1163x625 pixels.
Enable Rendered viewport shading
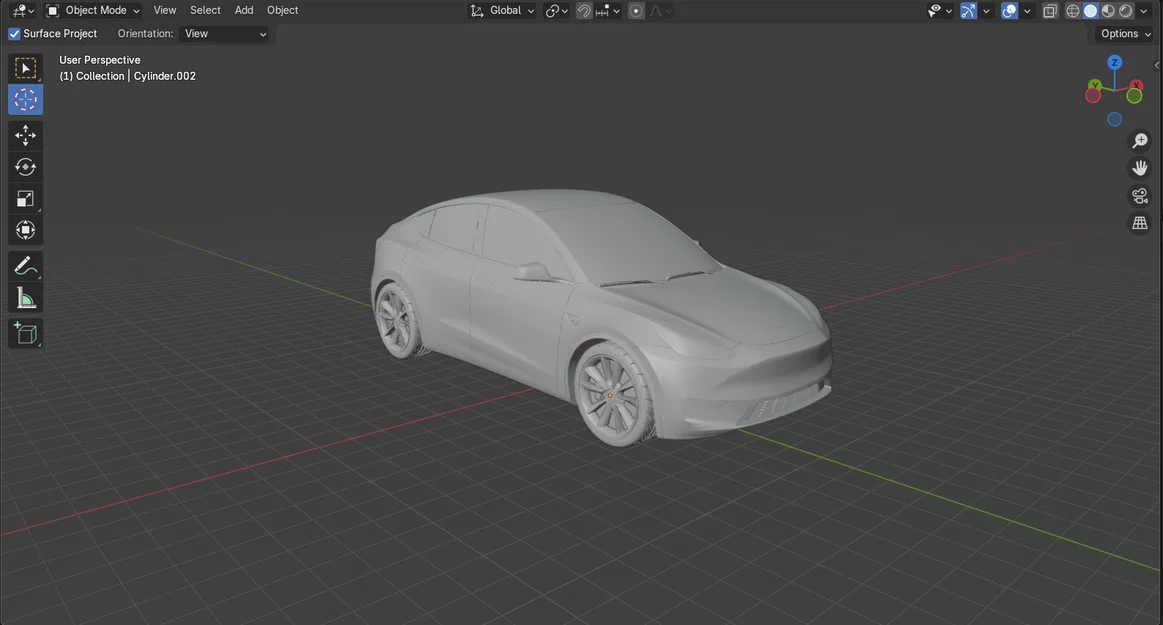tap(1124, 10)
